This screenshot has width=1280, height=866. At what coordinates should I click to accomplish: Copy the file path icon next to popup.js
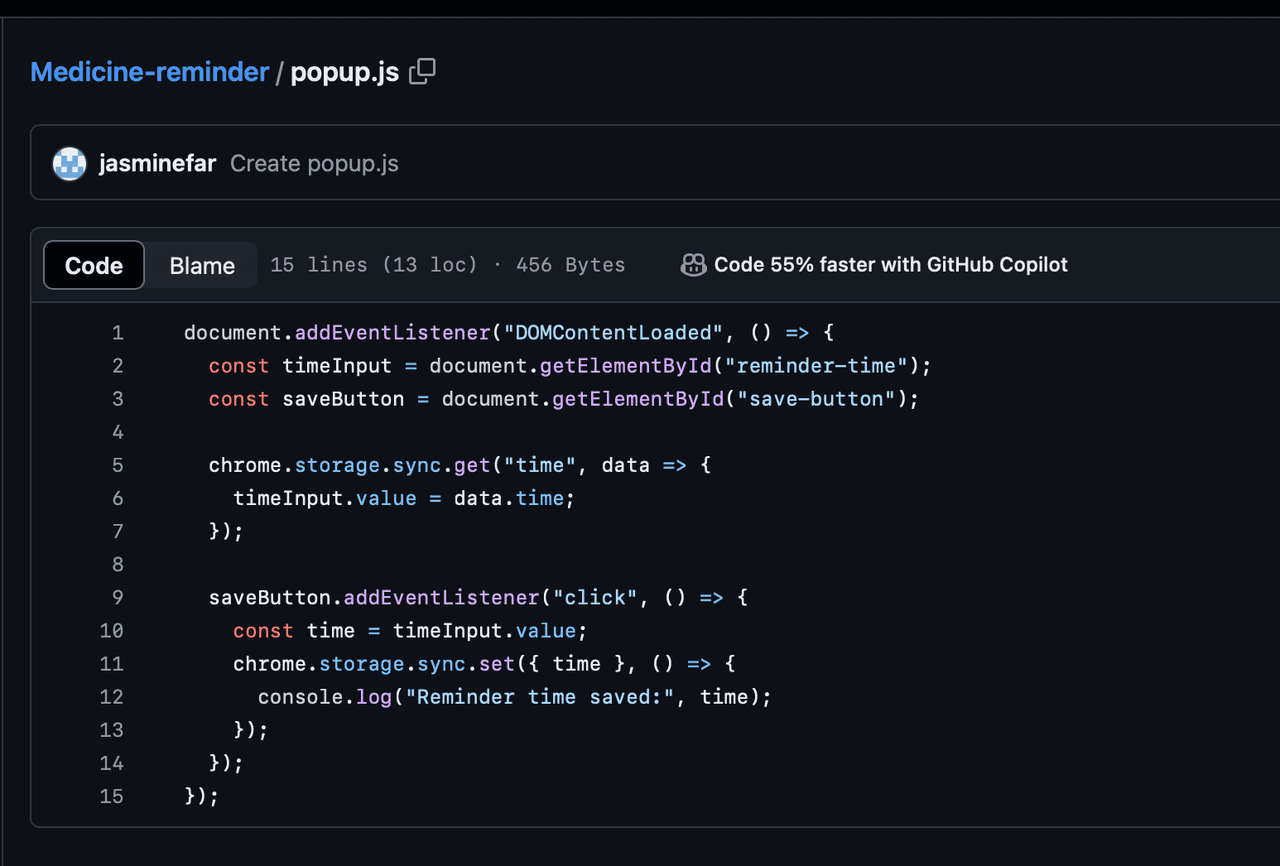[x=423, y=72]
